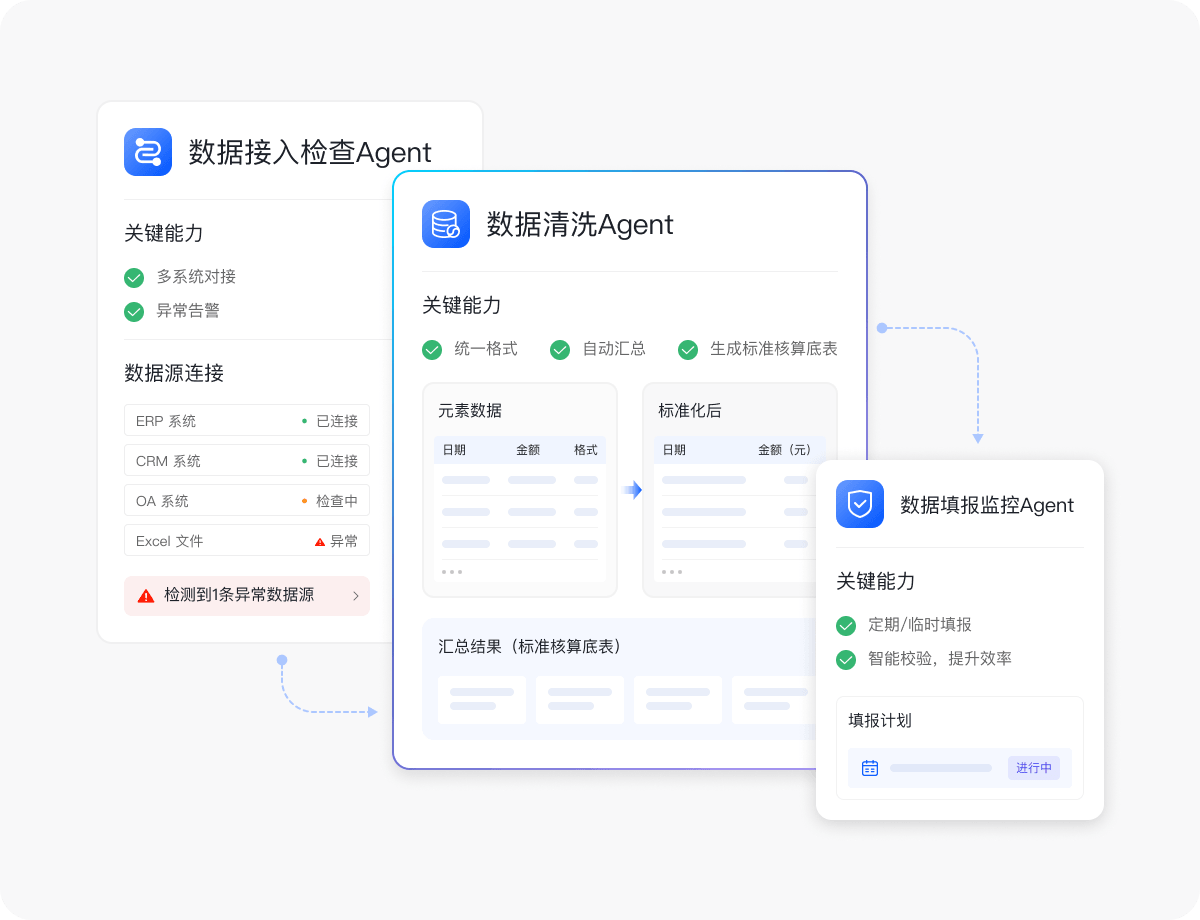The width and height of the screenshot is (1200, 920).
Task: Click the green check beside 异常告警
Action: pos(134,311)
